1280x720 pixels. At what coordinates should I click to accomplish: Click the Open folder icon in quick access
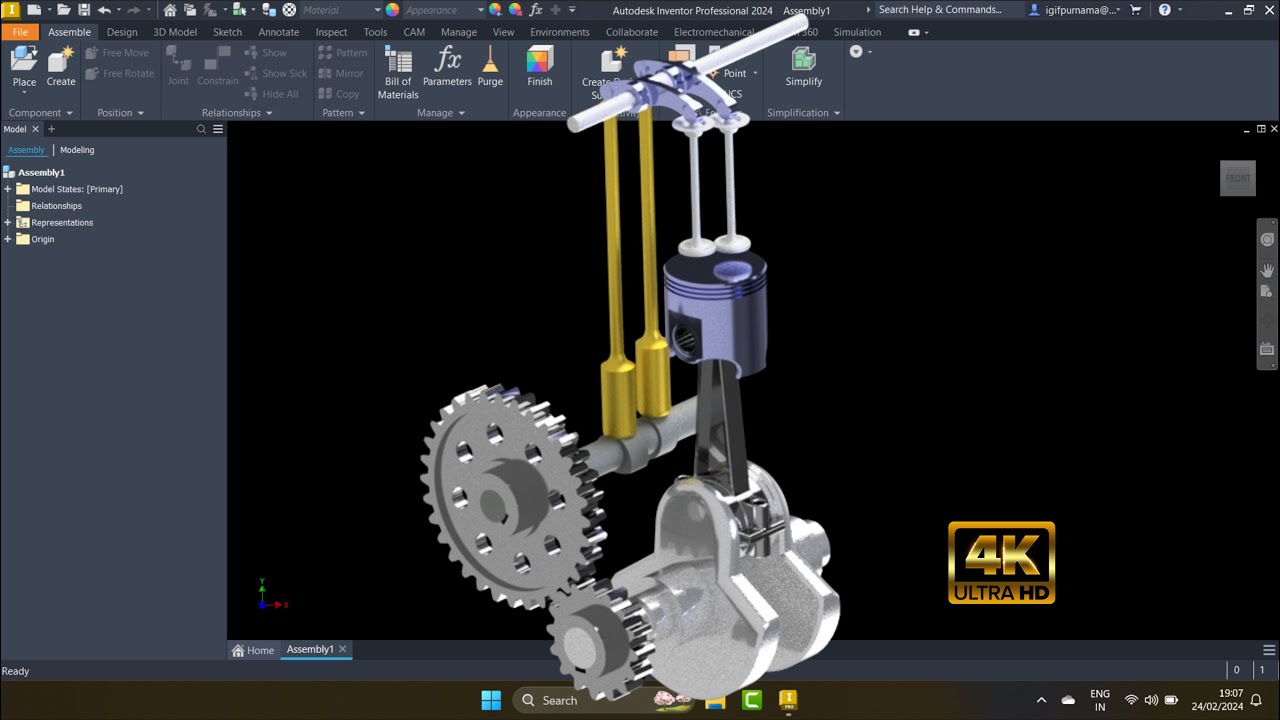64,10
